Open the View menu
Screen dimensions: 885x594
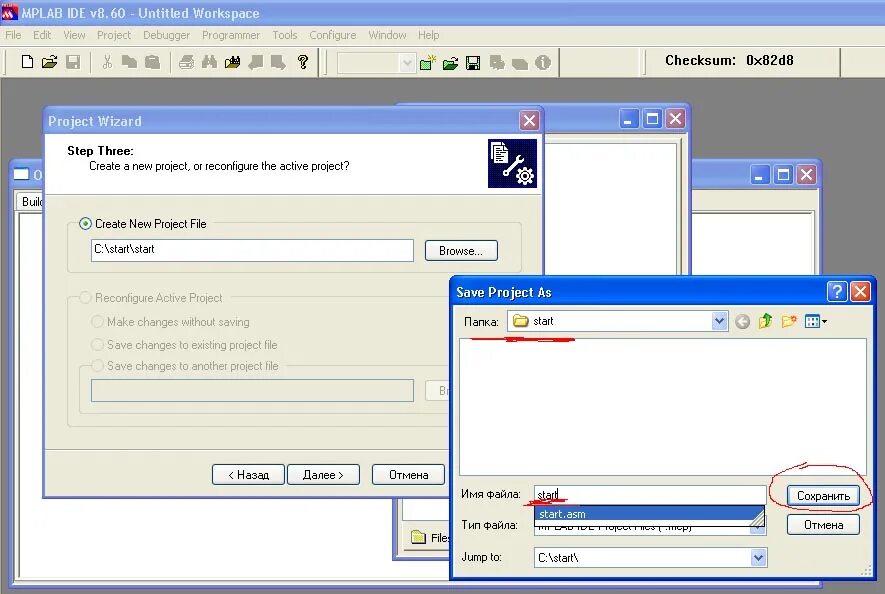74,35
